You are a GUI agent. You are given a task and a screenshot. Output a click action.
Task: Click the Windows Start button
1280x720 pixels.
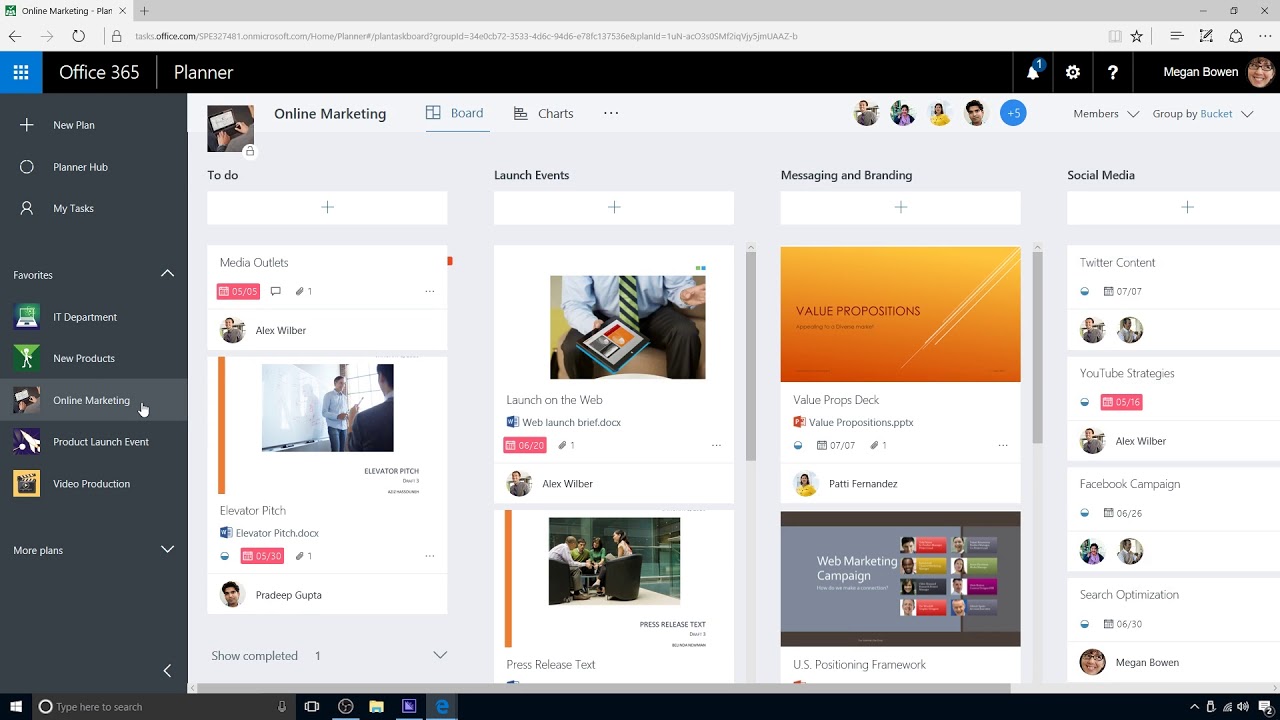pos(15,706)
